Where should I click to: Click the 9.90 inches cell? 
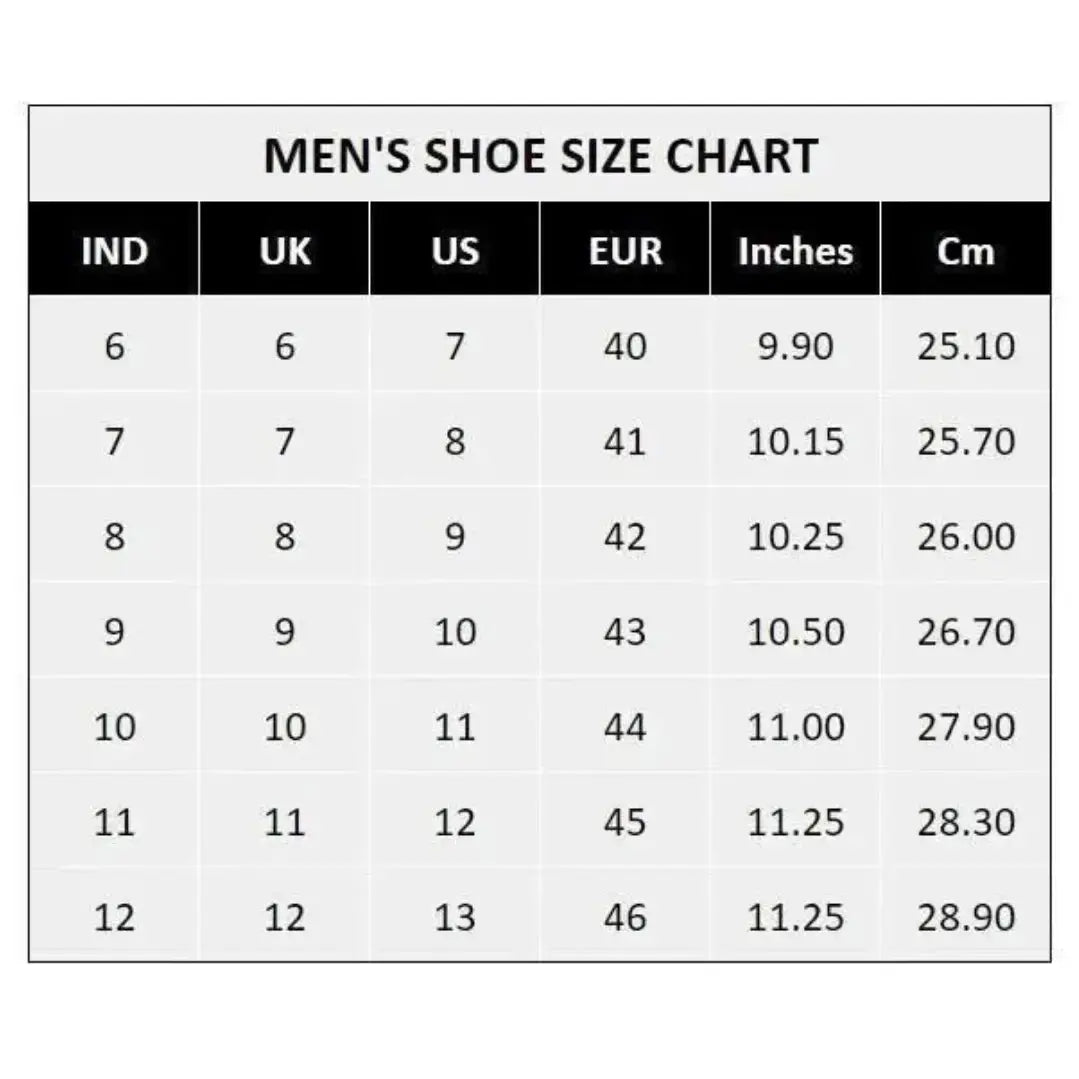coord(796,347)
